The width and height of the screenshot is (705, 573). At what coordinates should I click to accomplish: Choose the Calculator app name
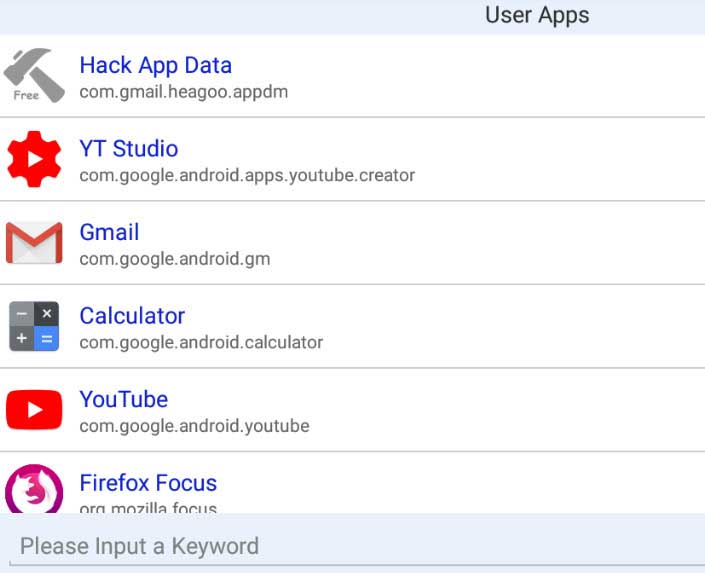point(132,316)
